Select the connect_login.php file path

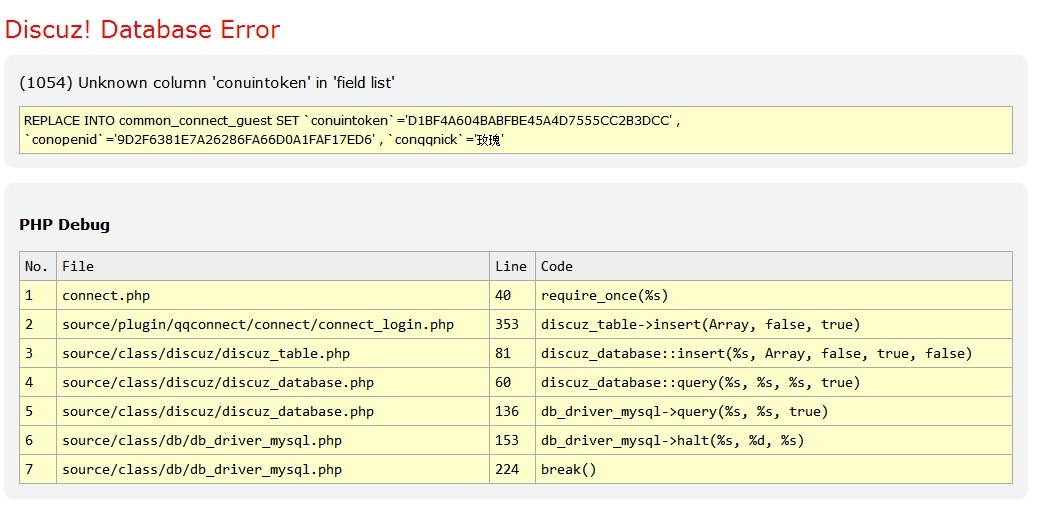point(258,324)
